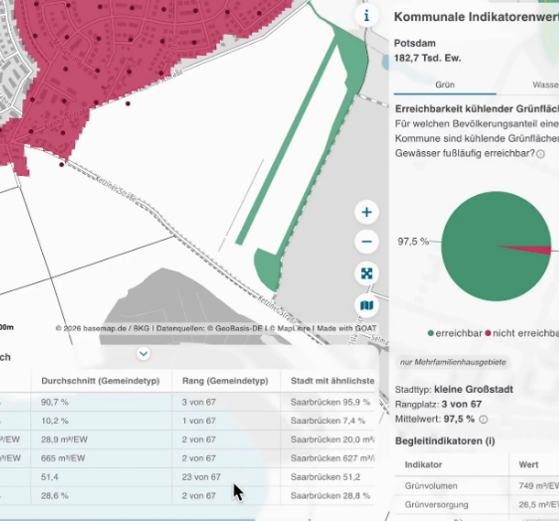Select the Grünversorgung row
The width and height of the screenshot is (559, 521).
[477, 505]
